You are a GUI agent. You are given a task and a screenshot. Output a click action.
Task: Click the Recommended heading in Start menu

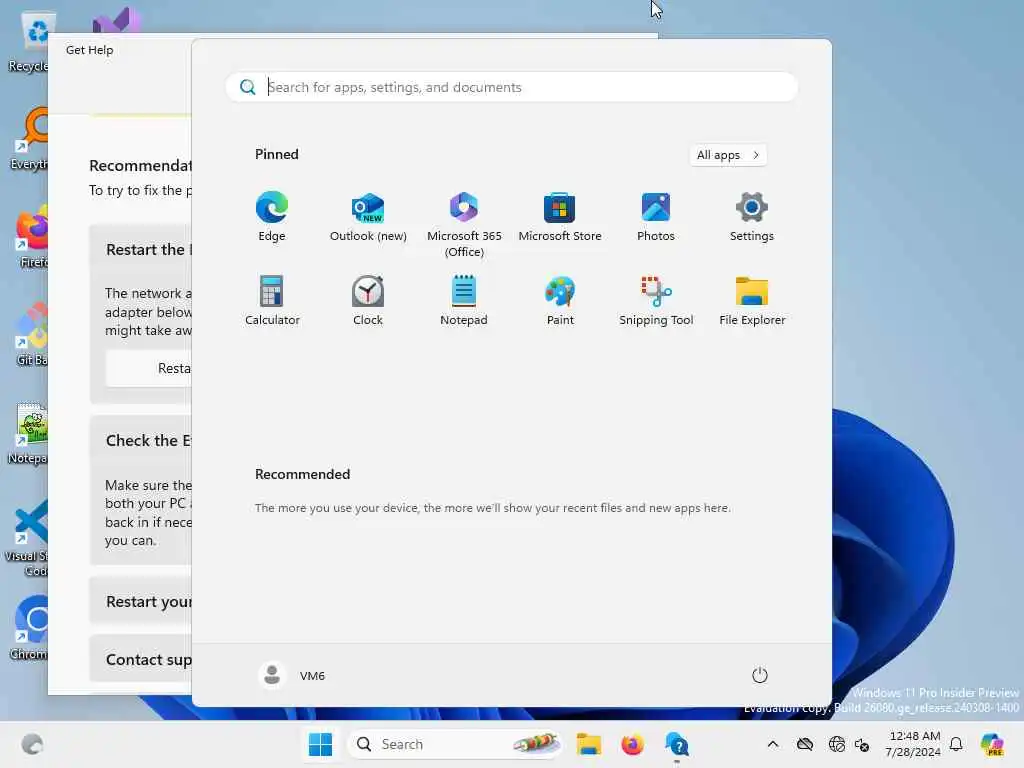(x=302, y=474)
